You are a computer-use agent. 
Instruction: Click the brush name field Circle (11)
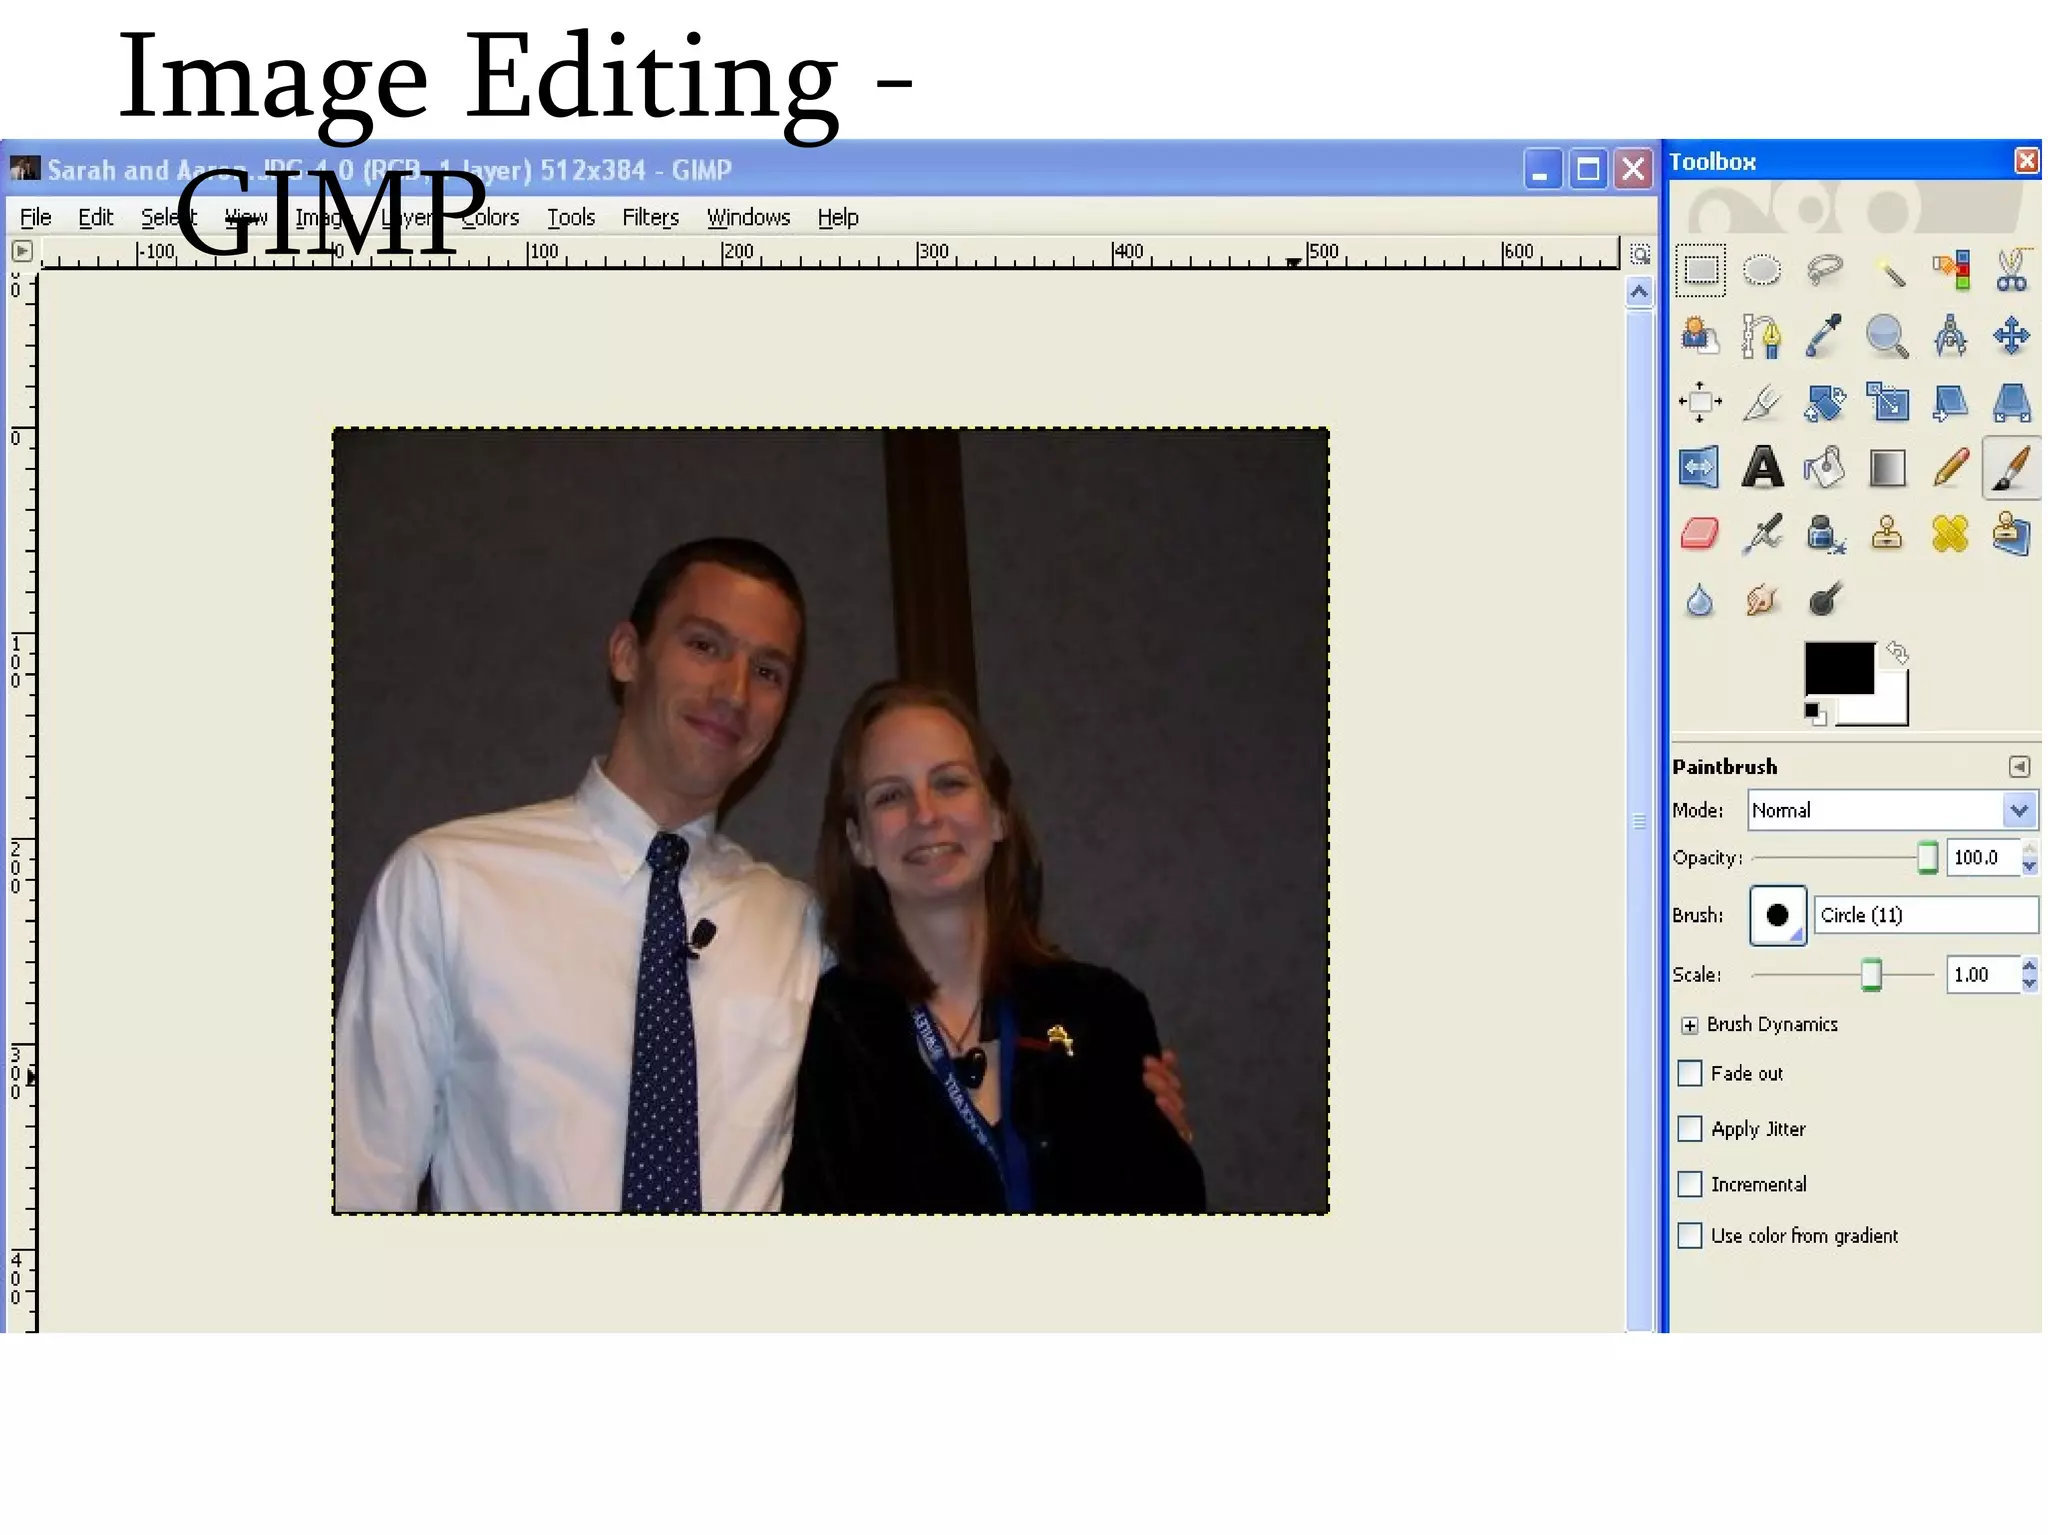1926,915
